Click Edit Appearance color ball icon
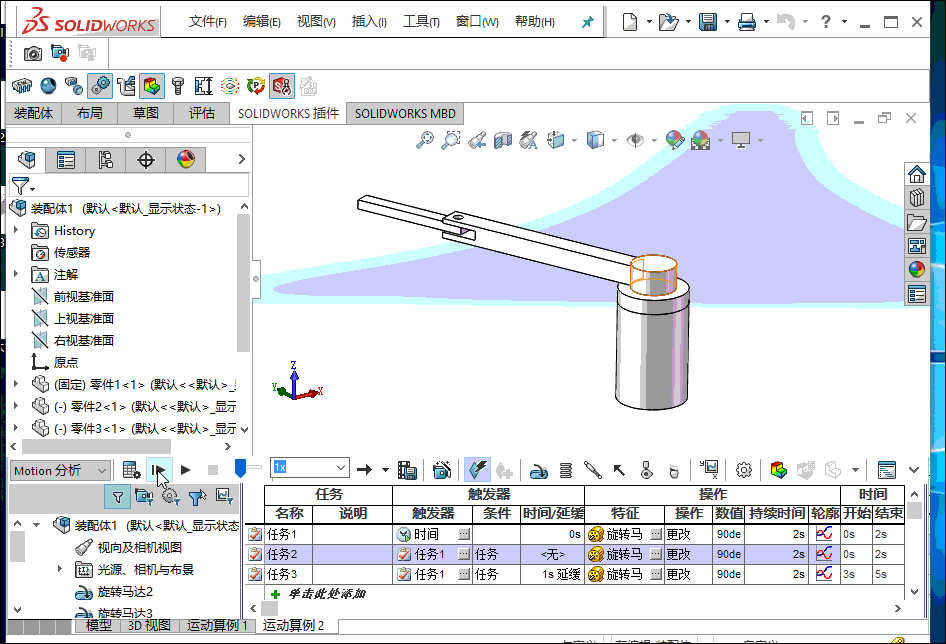The height and width of the screenshot is (644, 946). [x=675, y=140]
